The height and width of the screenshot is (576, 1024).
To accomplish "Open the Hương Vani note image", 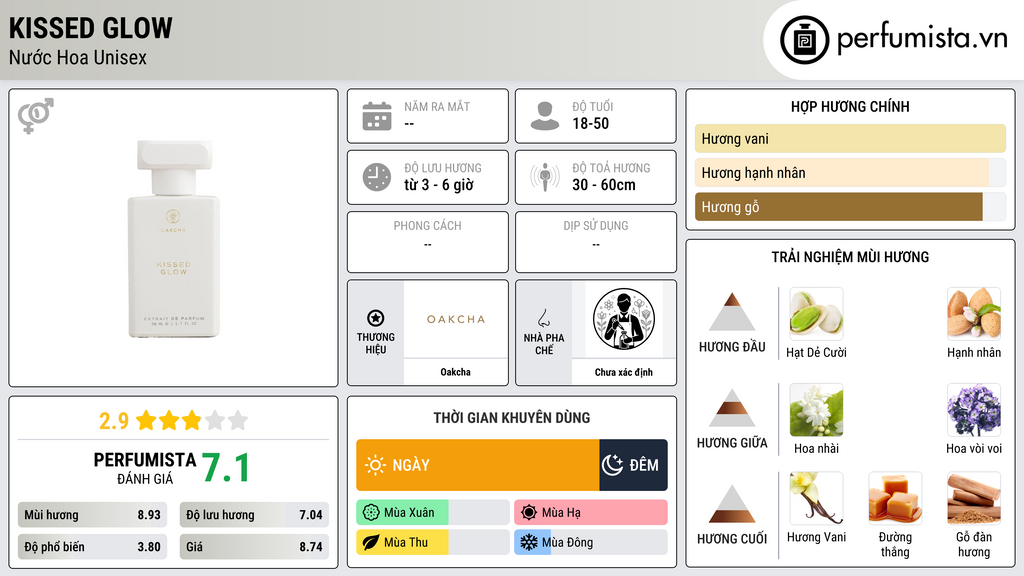I will pyautogui.click(x=816, y=498).
